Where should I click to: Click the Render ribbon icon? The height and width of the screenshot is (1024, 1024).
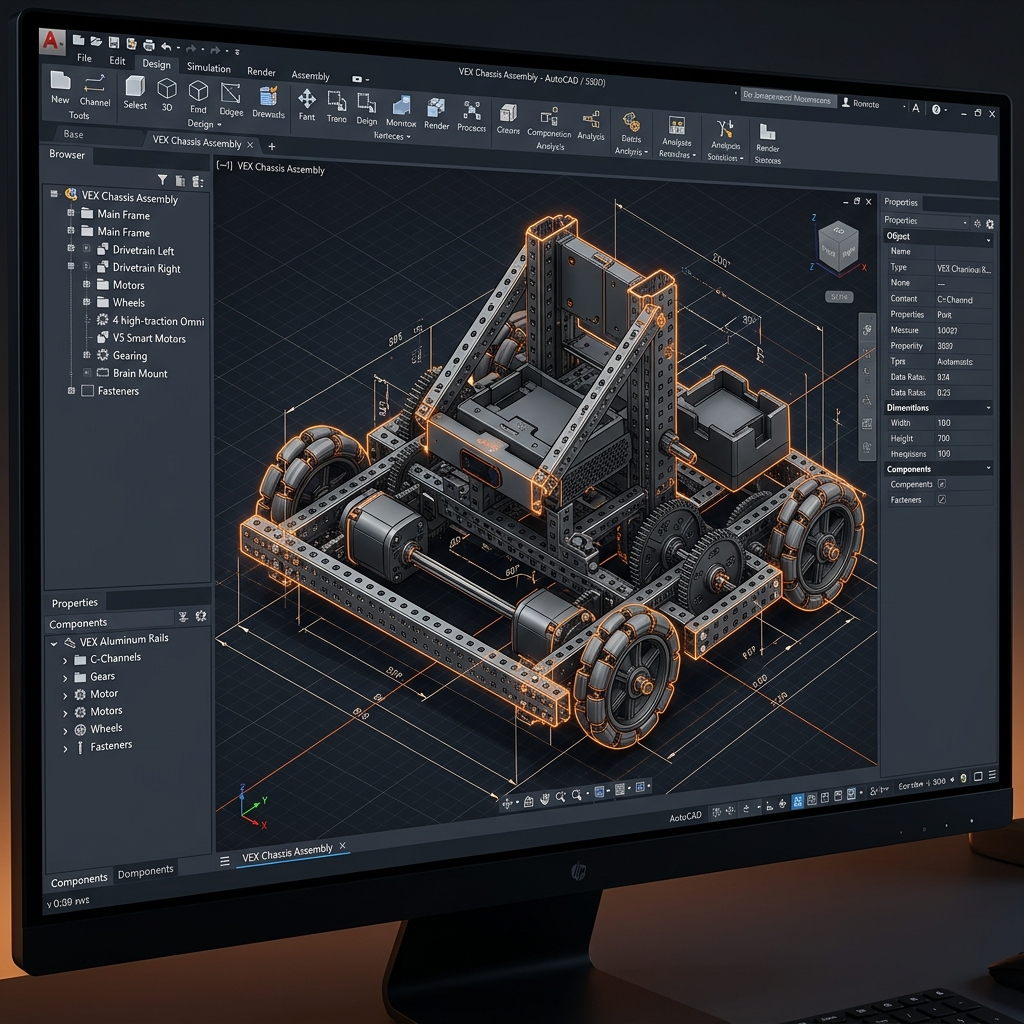[x=436, y=108]
